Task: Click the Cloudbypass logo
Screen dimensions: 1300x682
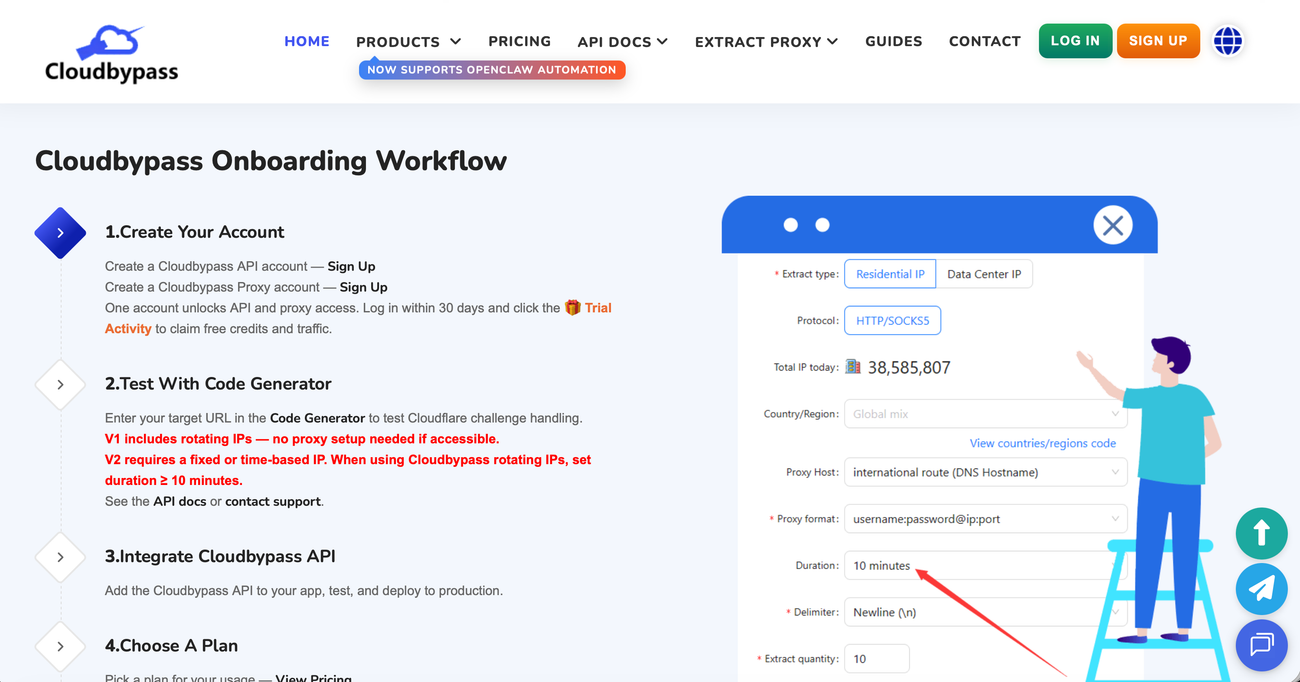Action: (x=112, y=54)
